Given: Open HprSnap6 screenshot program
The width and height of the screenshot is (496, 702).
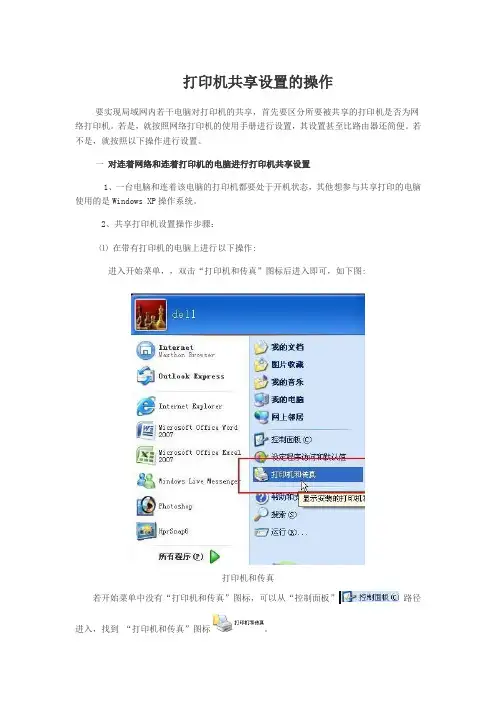Looking at the screenshot, I should [162, 531].
